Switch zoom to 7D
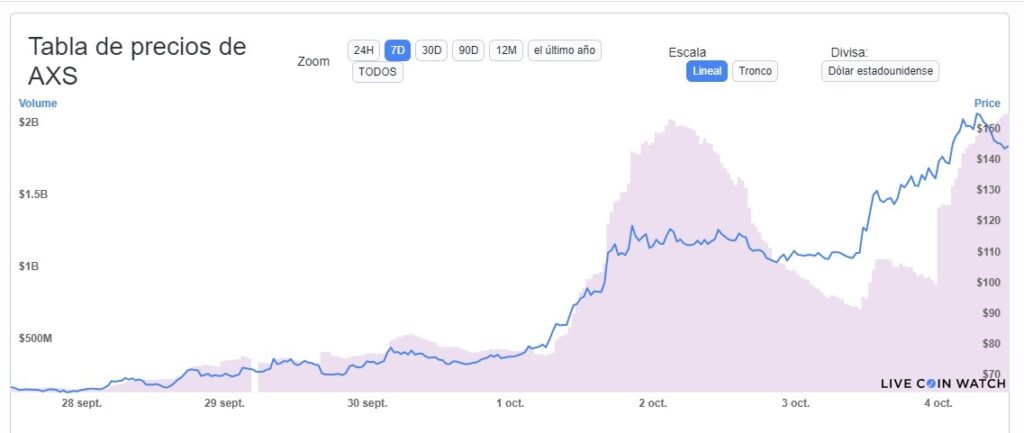The height and width of the screenshot is (433, 1024). point(397,50)
